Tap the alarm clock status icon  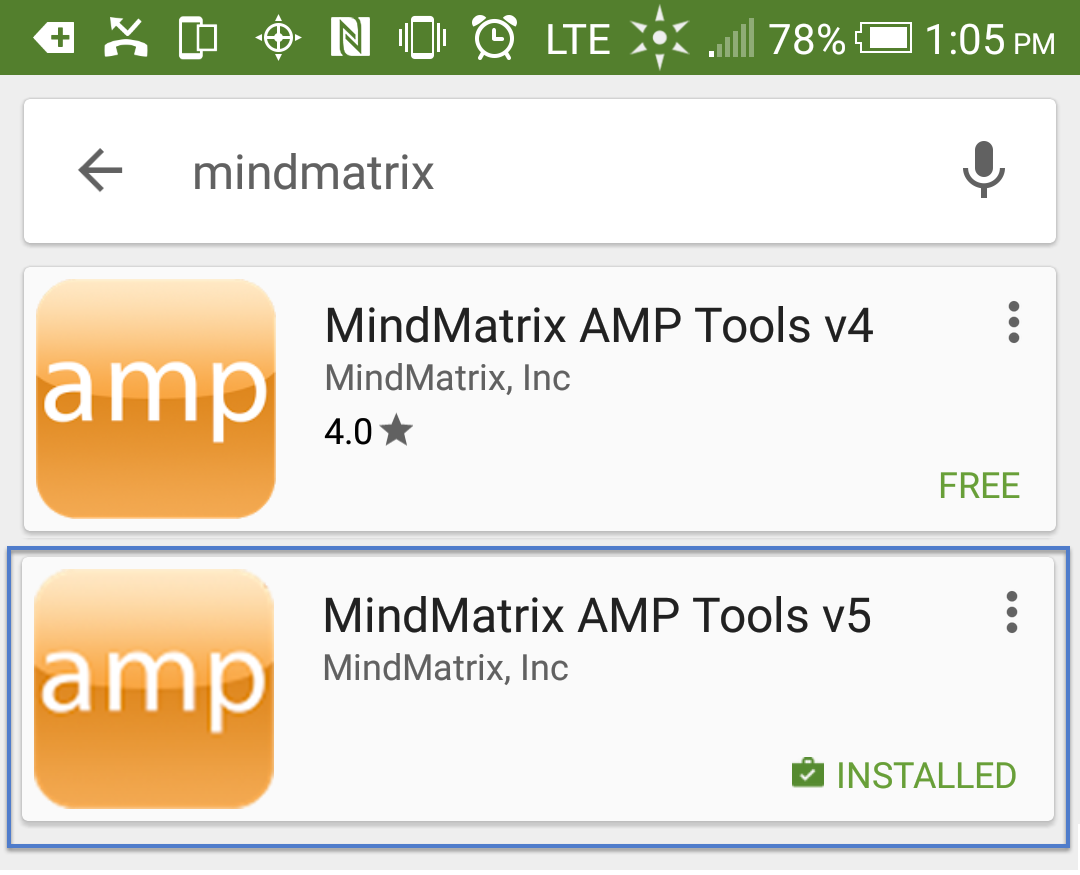tap(495, 39)
